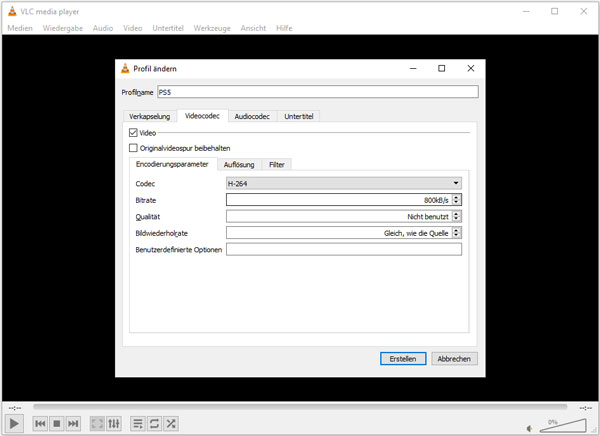600x436 pixels.
Task: Uncheck the Video checkbox
Action: point(134,132)
